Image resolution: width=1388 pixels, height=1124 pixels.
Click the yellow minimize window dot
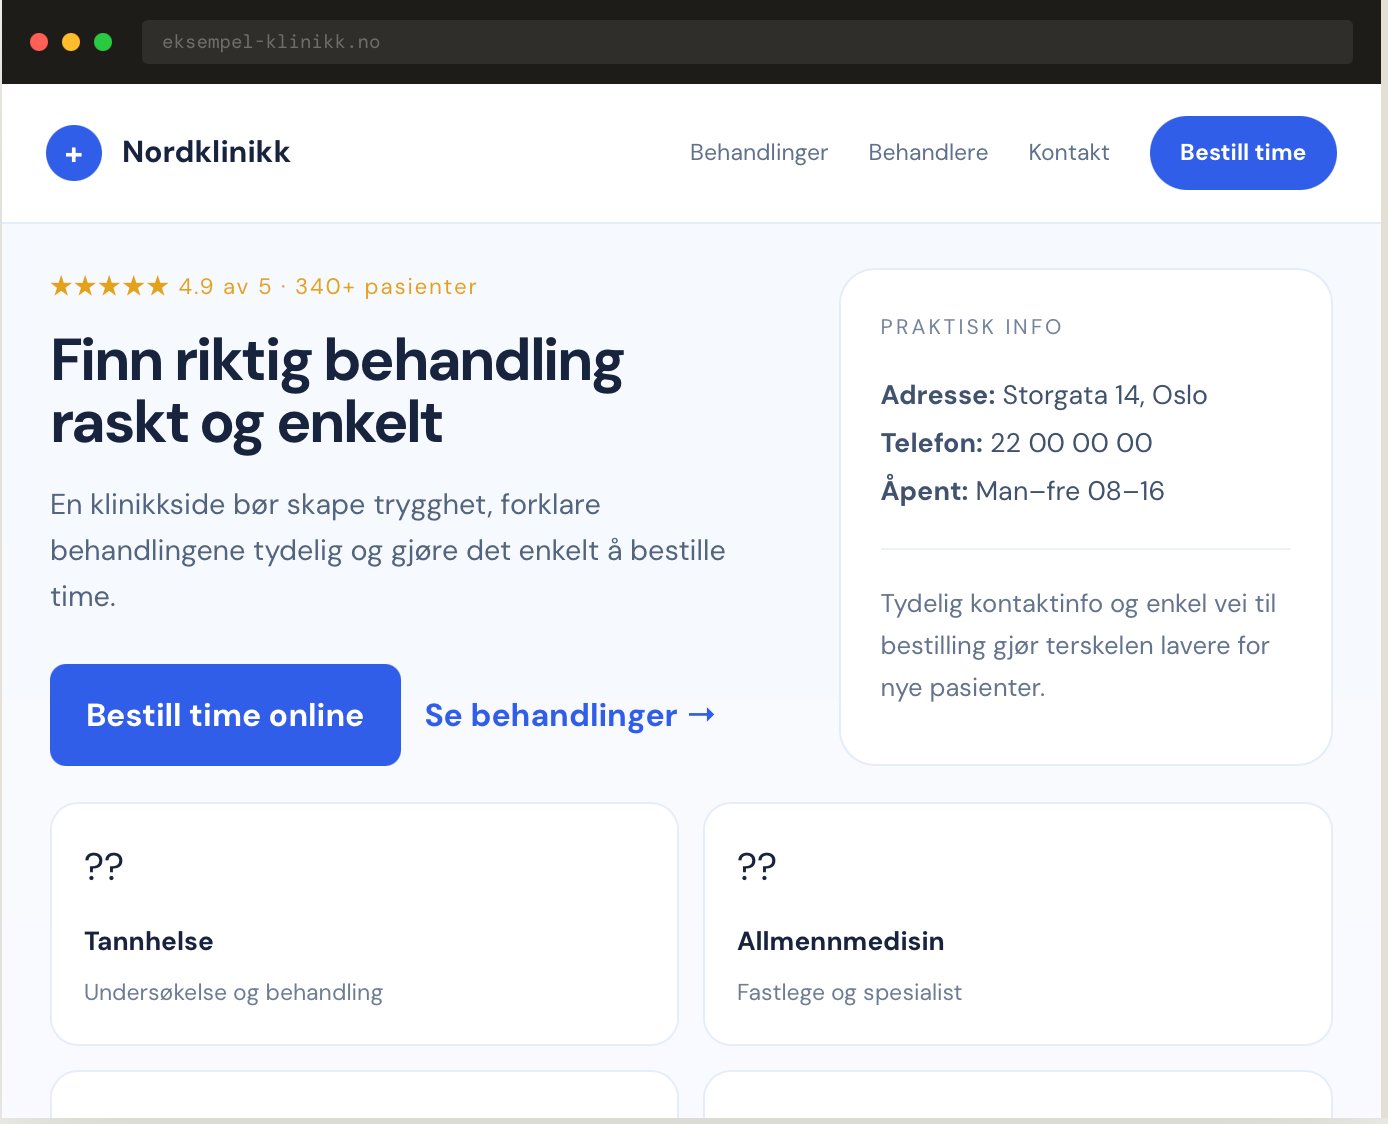(x=71, y=42)
